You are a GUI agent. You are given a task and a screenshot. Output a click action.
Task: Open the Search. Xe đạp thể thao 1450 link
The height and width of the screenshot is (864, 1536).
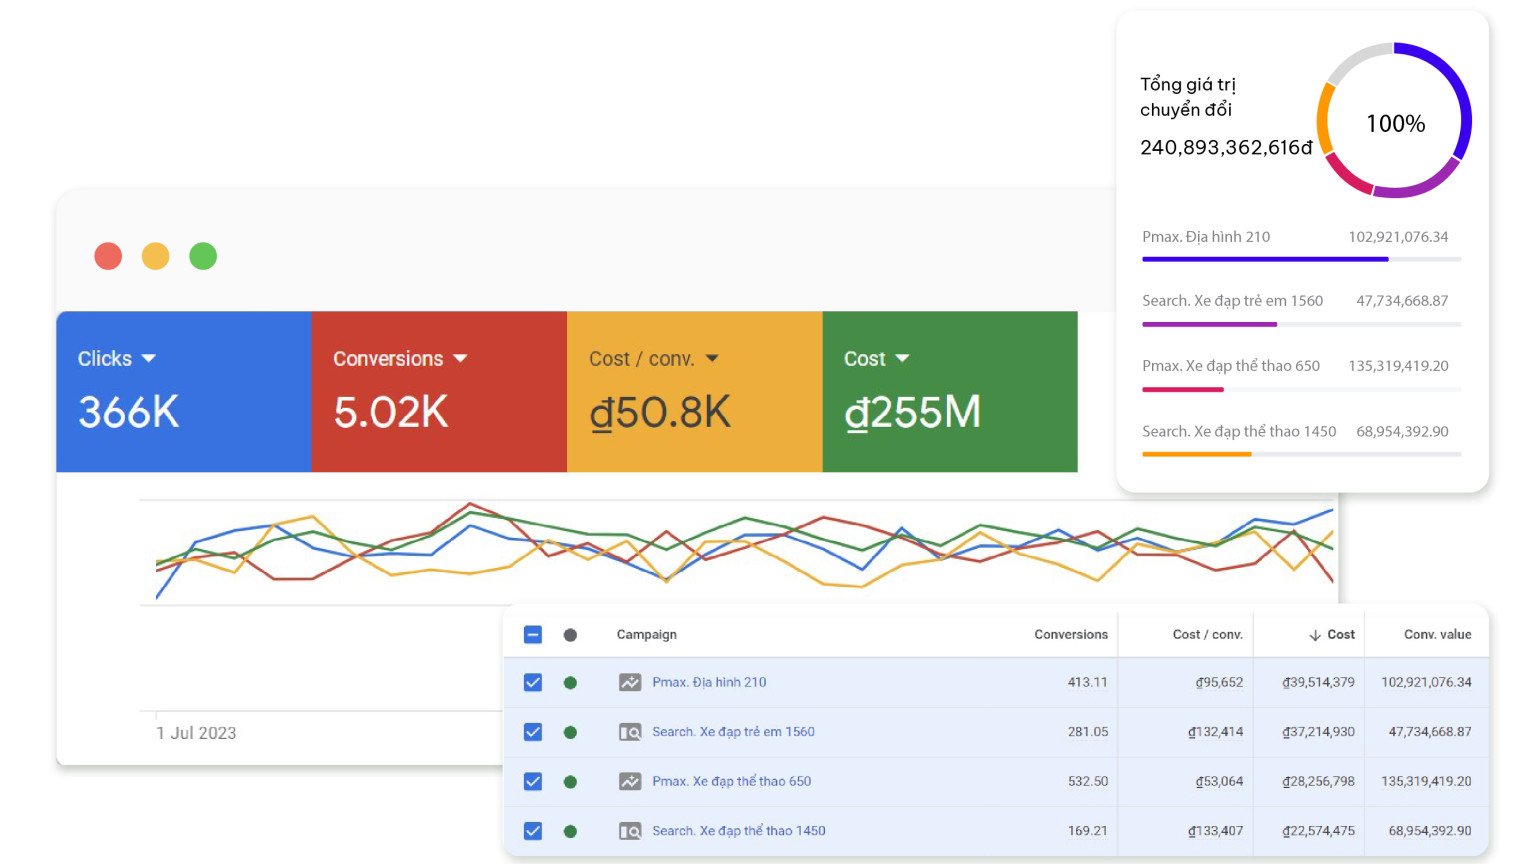click(x=738, y=831)
